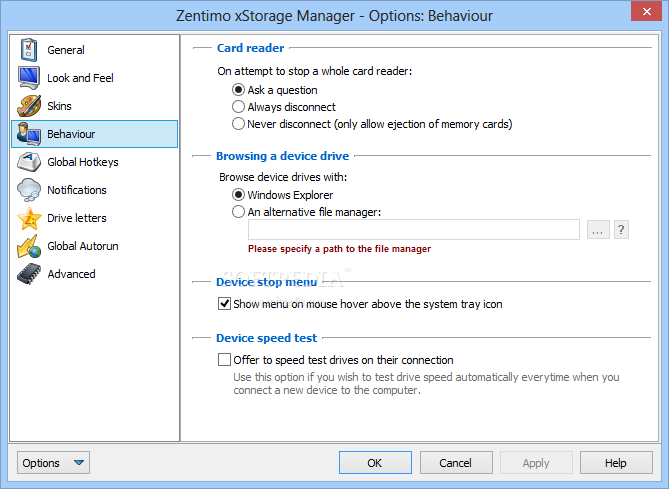
Task: Click the Card reader section heading
Action: tap(250, 48)
